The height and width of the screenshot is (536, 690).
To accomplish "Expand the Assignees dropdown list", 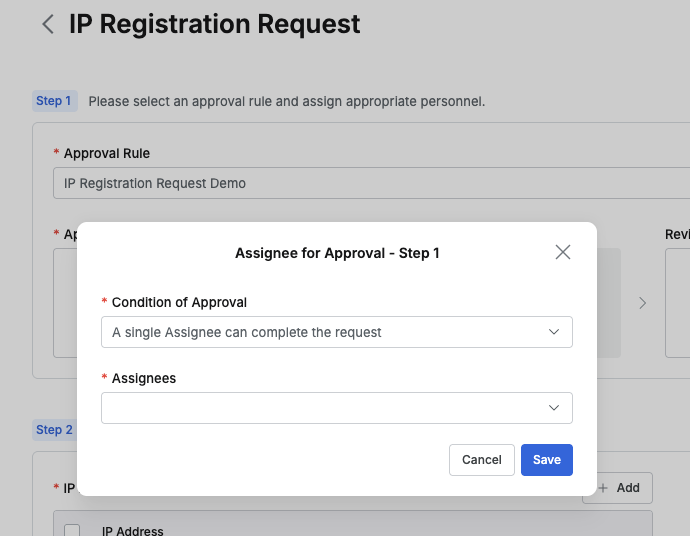I will [336, 408].
